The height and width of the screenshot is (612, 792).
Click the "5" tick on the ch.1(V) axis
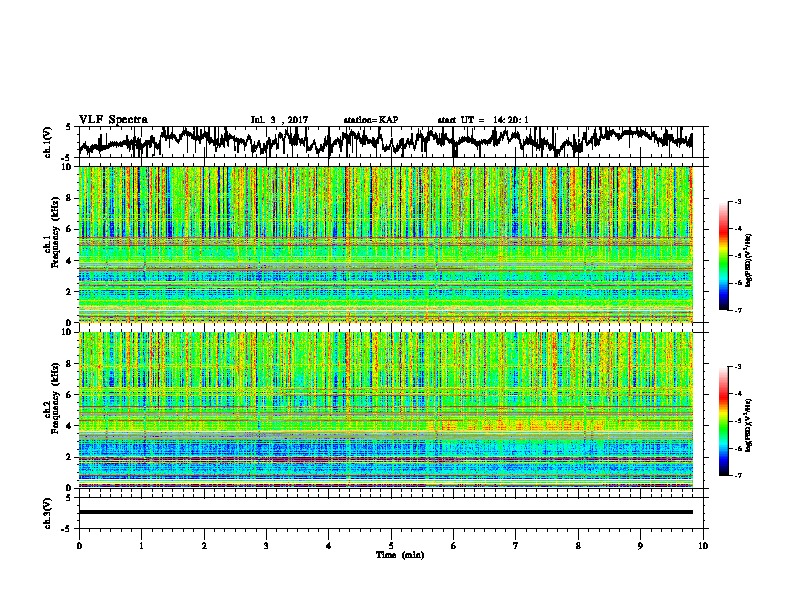[68, 127]
